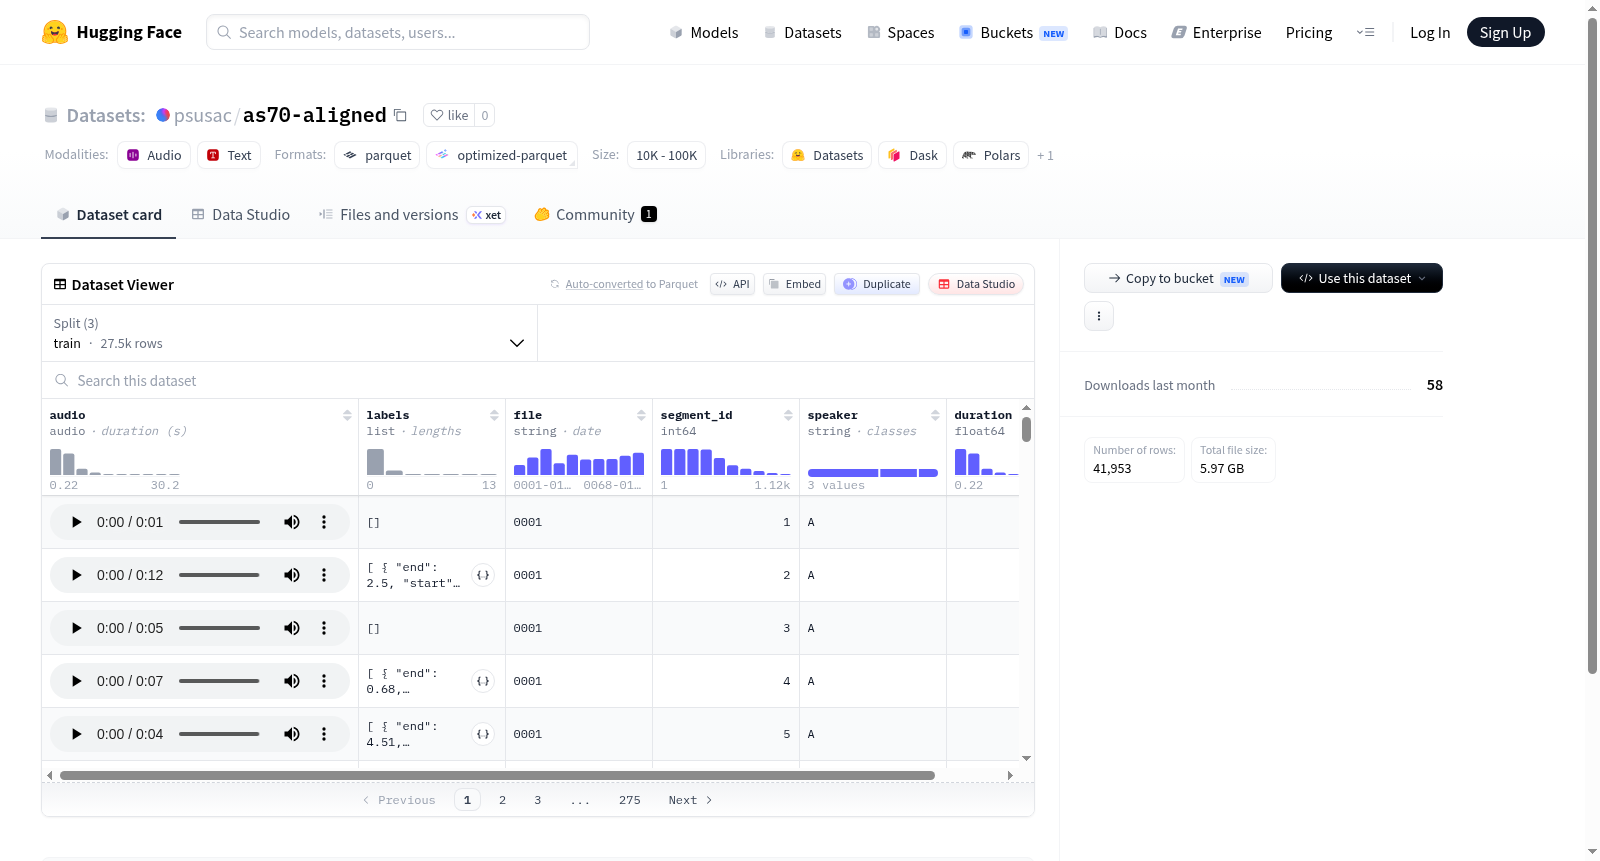
Task: Mute the 0:05 audio clip
Action: click(x=292, y=628)
